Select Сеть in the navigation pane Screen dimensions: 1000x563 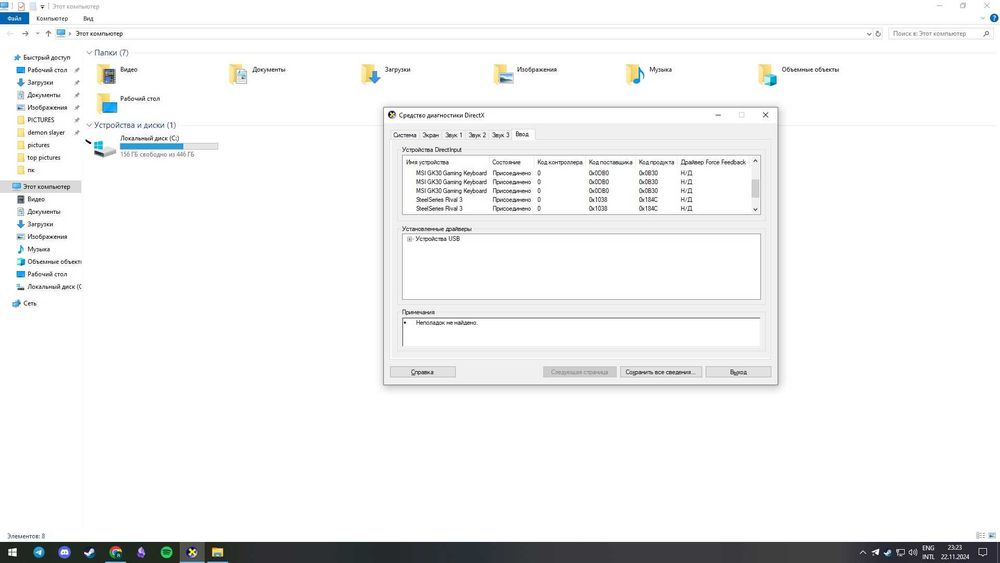[x=29, y=303]
